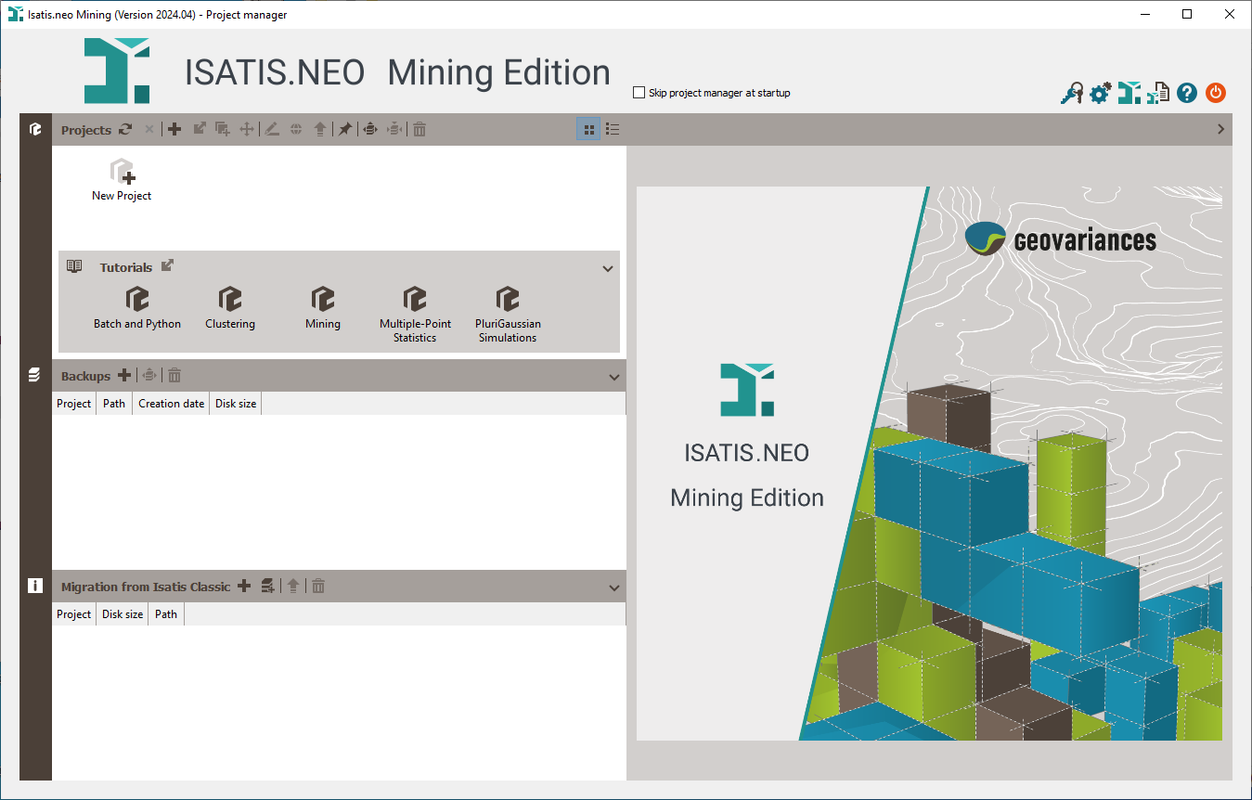This screenshot has height=800, width=1252.
Task: Click Creation date column header
Action: [x=171, y=403]
